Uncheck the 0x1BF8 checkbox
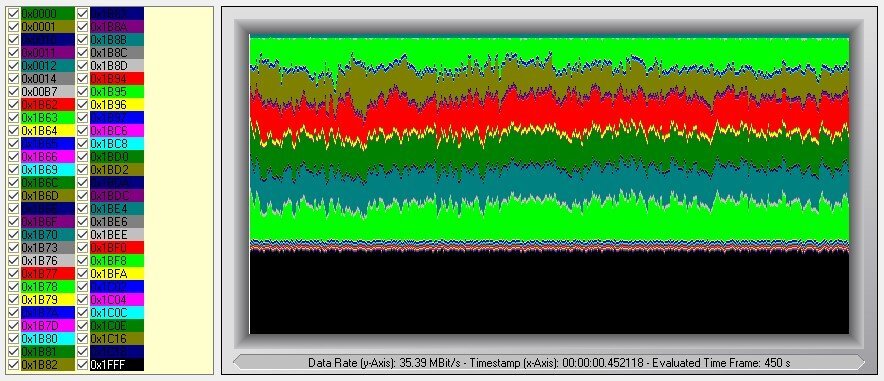The height and width of the screenshot is (381, 884). 82,260
